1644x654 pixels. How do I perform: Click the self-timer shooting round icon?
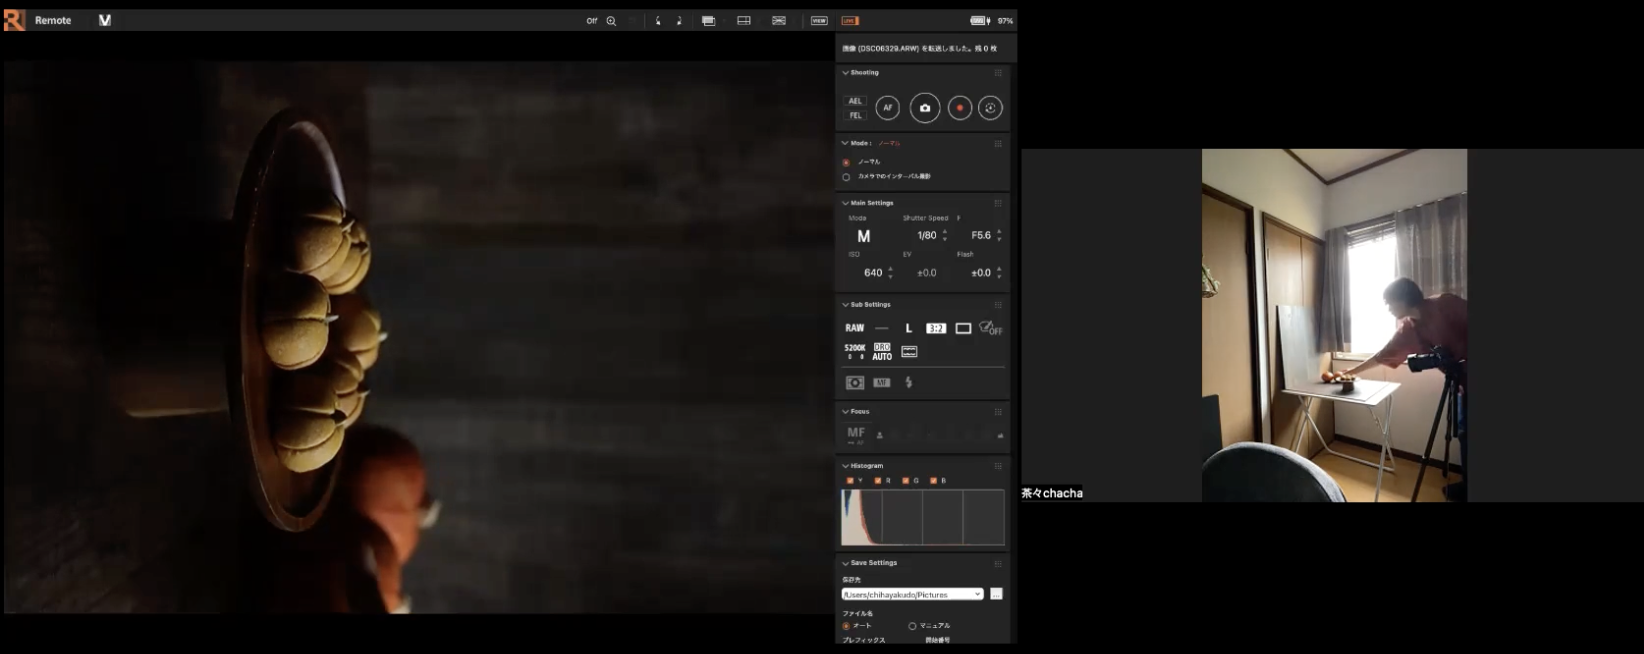[990, 108]
